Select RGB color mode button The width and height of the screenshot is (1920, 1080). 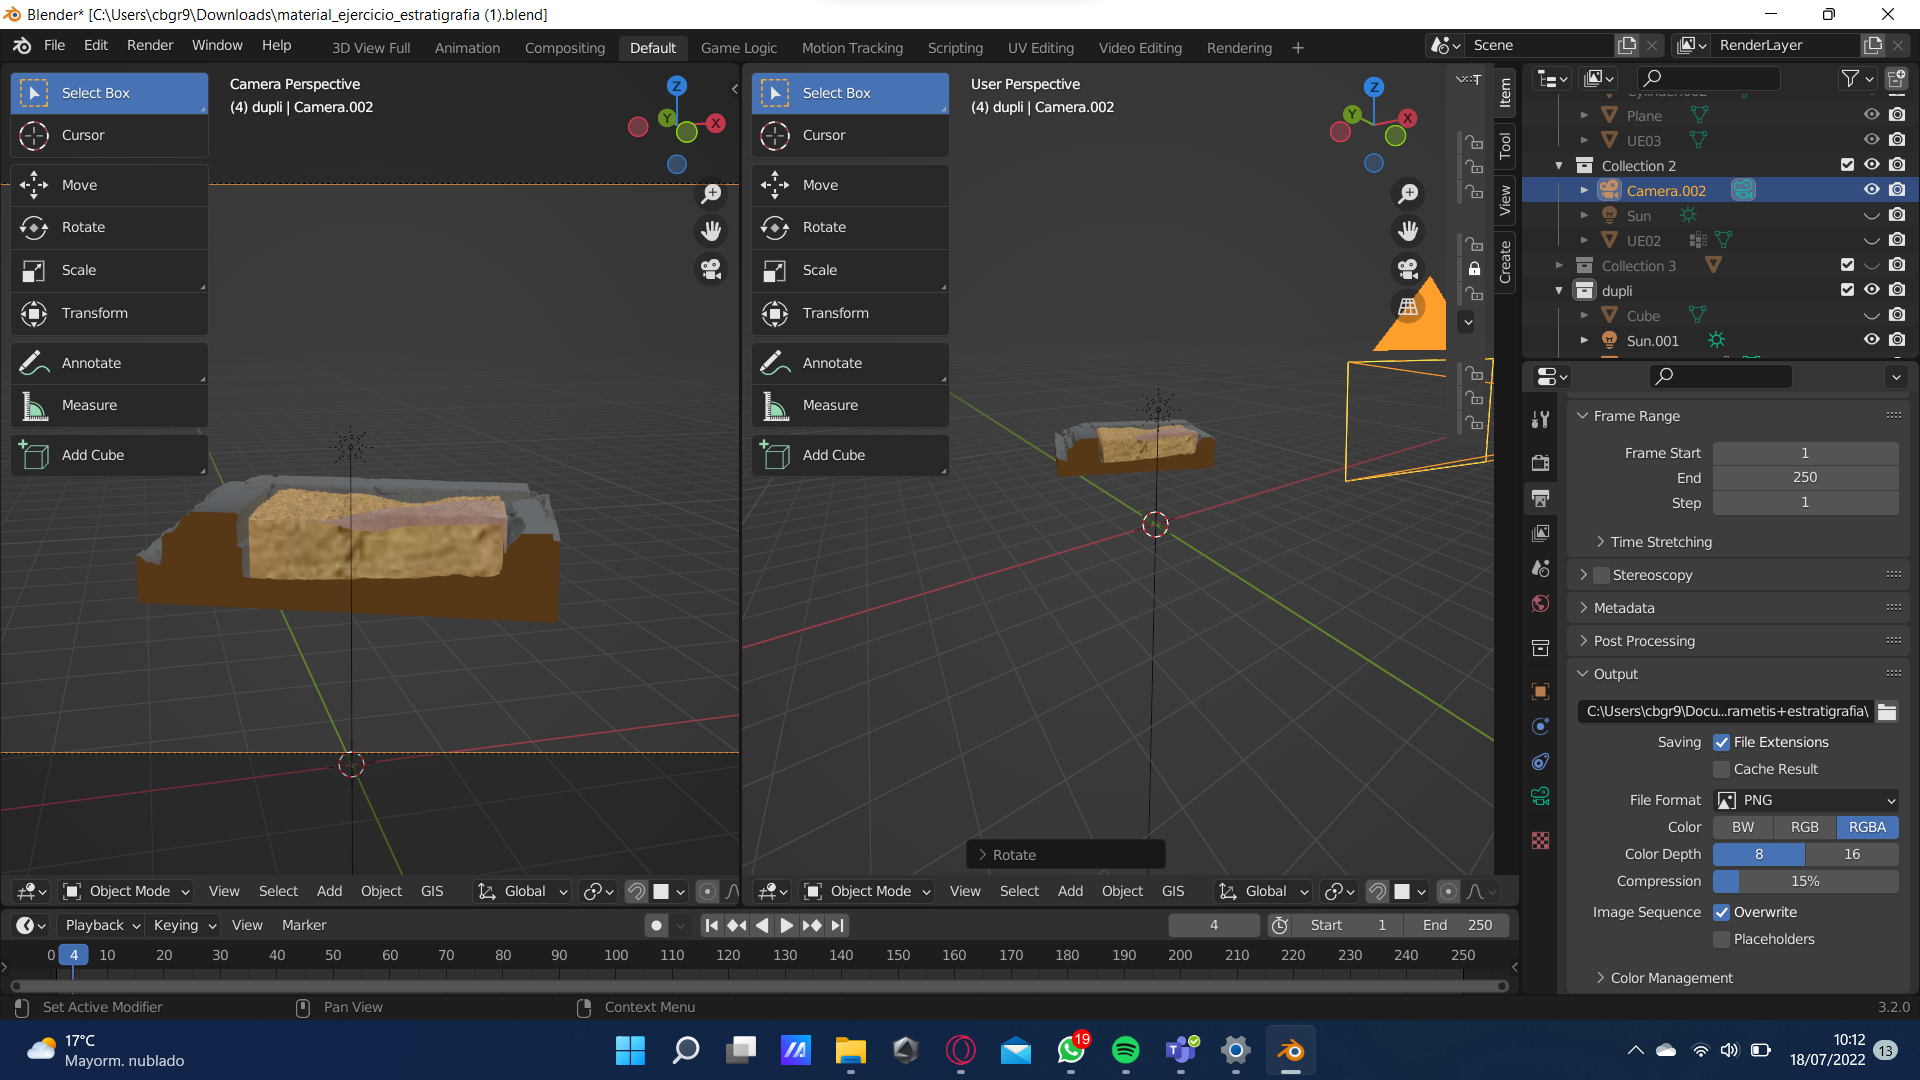(1804, 827)
